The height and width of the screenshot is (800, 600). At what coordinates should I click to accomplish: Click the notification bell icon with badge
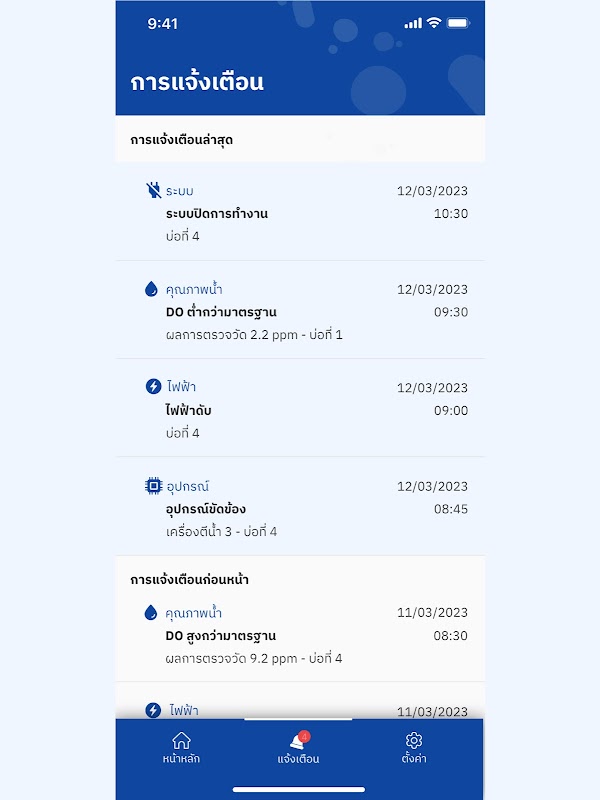[299, 741]
